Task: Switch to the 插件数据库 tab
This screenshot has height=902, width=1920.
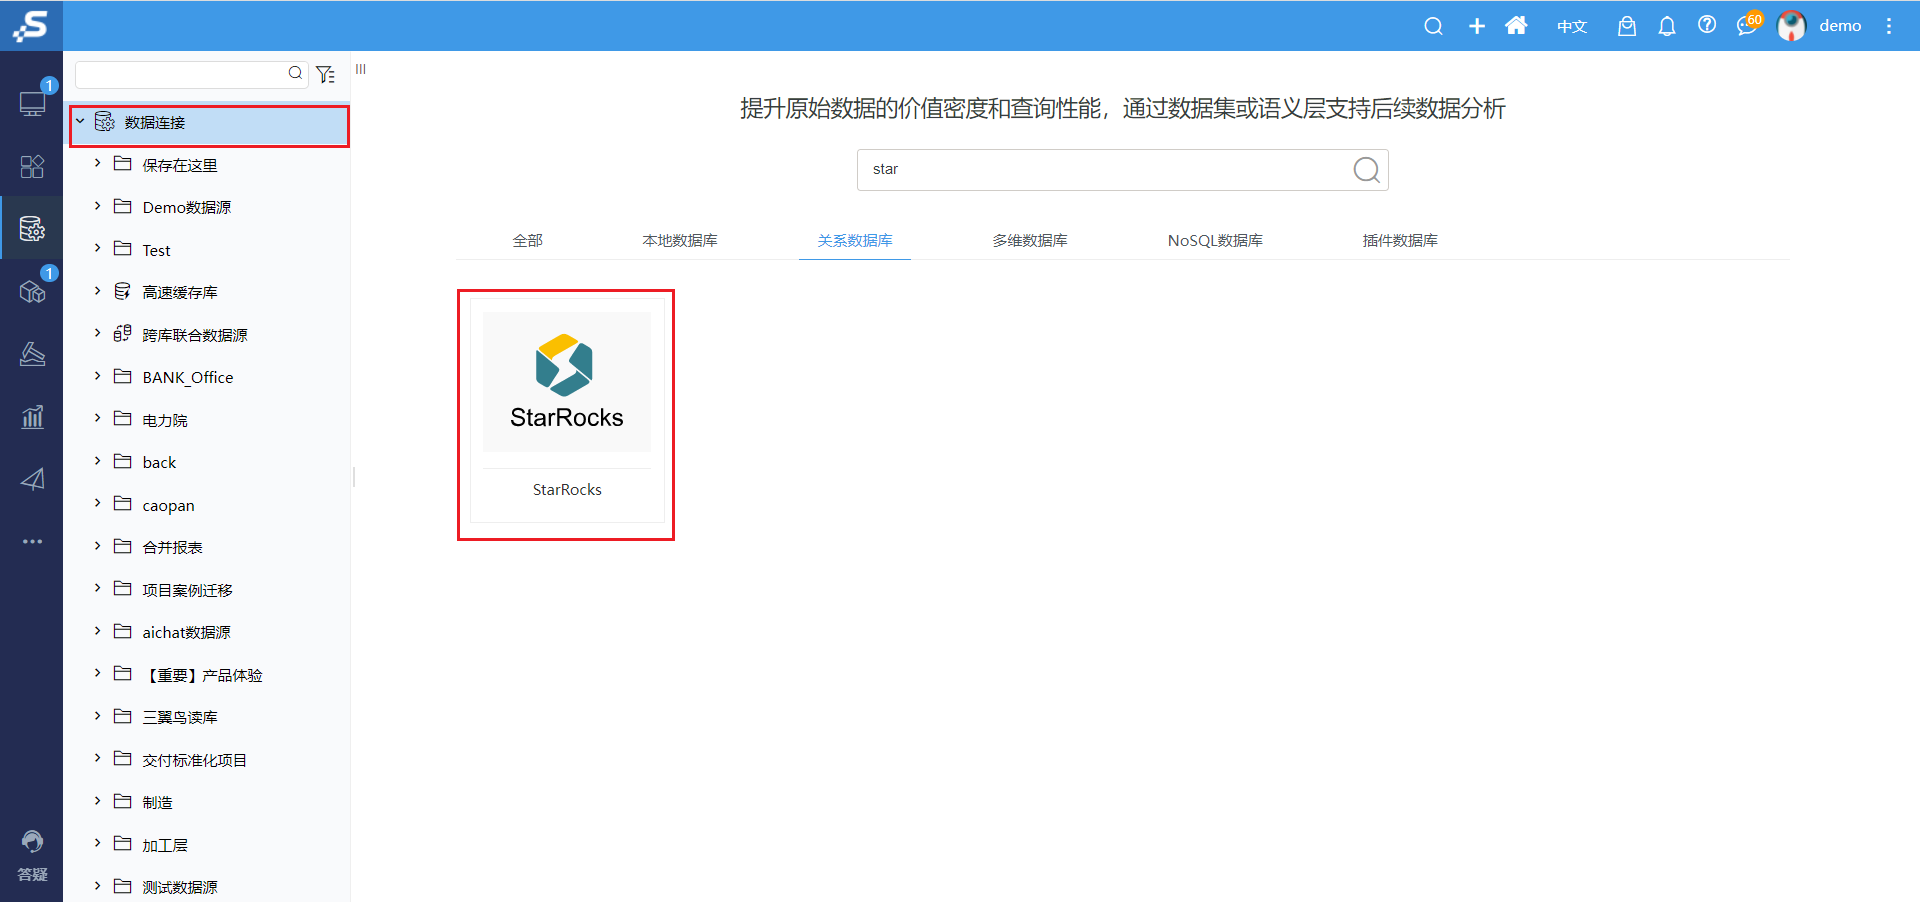Action: [x=1400, y=240]
